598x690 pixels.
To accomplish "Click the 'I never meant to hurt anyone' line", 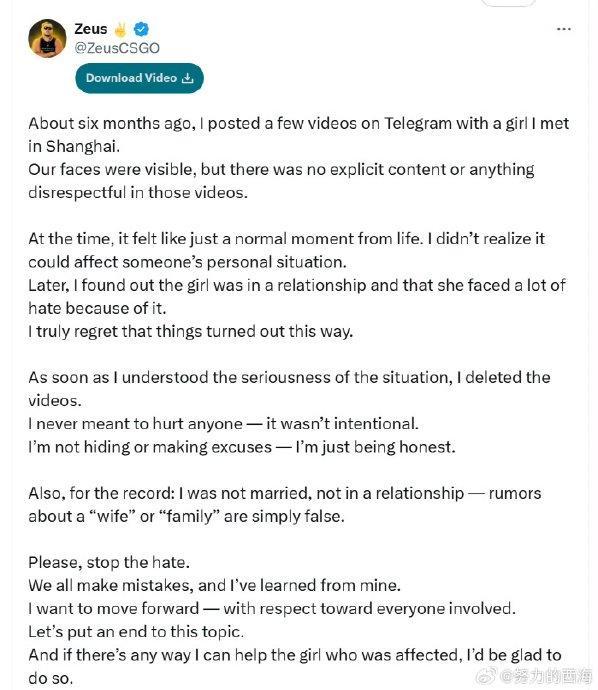I will [224, 424].
